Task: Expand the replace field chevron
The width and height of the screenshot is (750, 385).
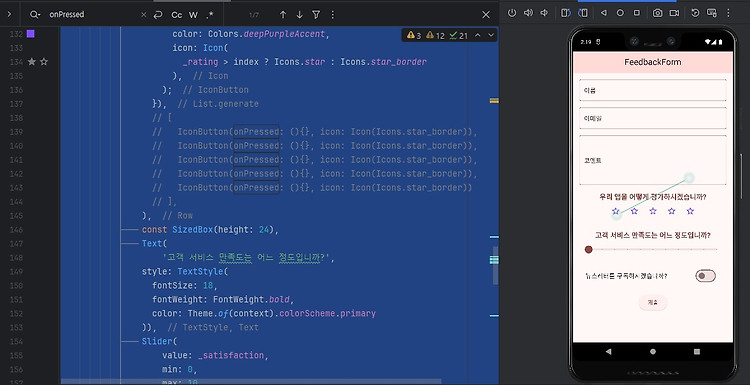Action: pyautogui.click(x=9, y=14)
